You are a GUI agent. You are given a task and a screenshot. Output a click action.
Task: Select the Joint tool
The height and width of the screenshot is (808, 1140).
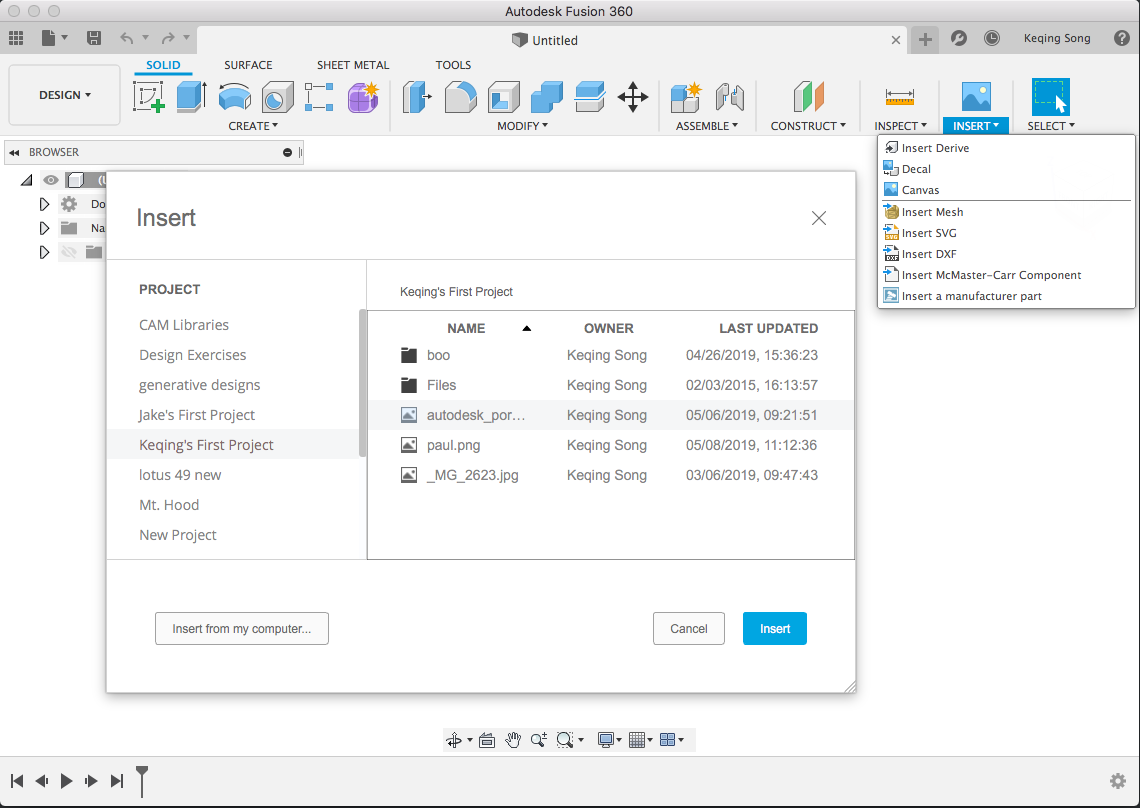[728, 97]
